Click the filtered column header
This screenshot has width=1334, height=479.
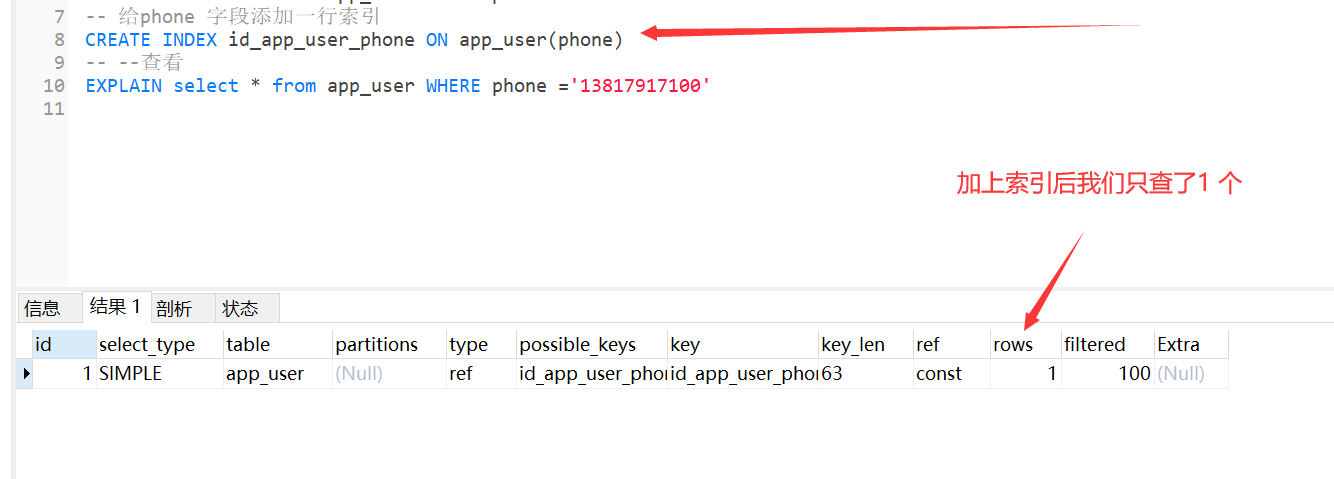pyautogui.click(x=1107, y=344)
